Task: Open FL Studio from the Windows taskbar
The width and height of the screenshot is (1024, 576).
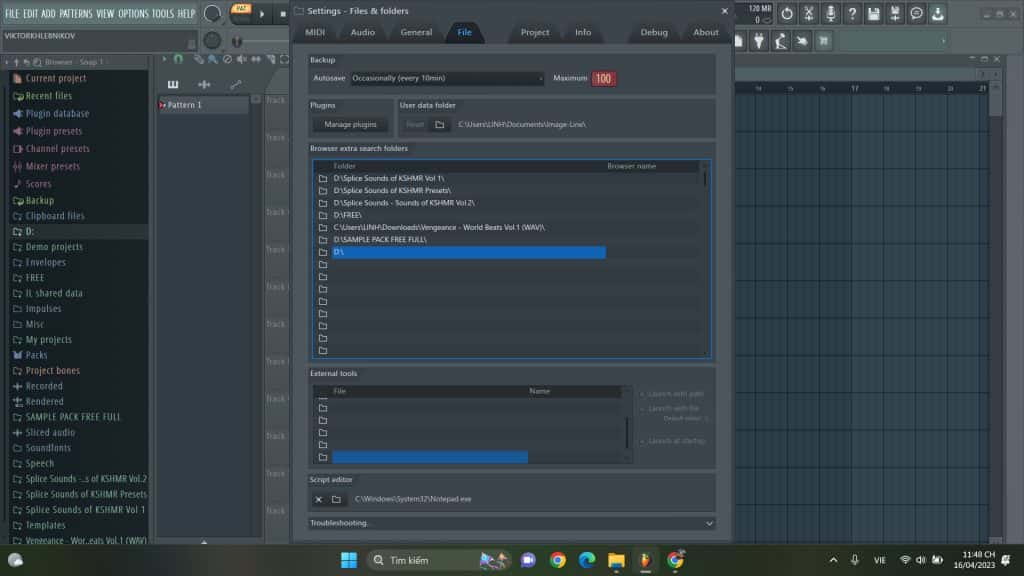Action: click(x=645, y=559)
